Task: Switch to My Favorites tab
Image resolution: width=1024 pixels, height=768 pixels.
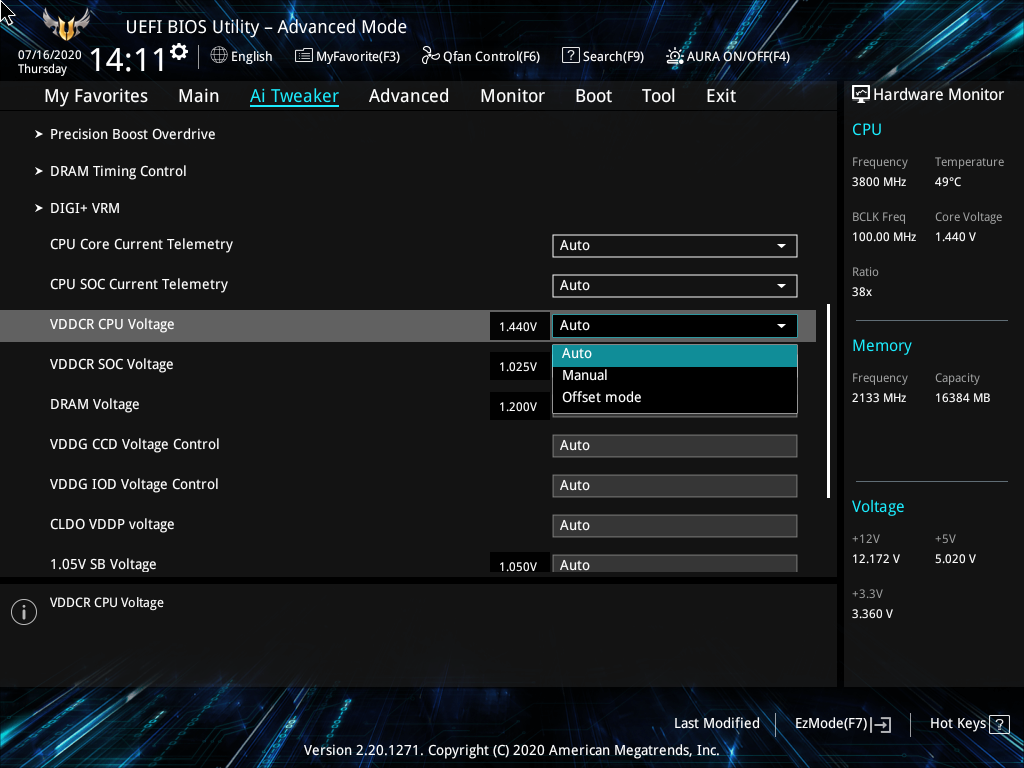Action: coord(96,96)
